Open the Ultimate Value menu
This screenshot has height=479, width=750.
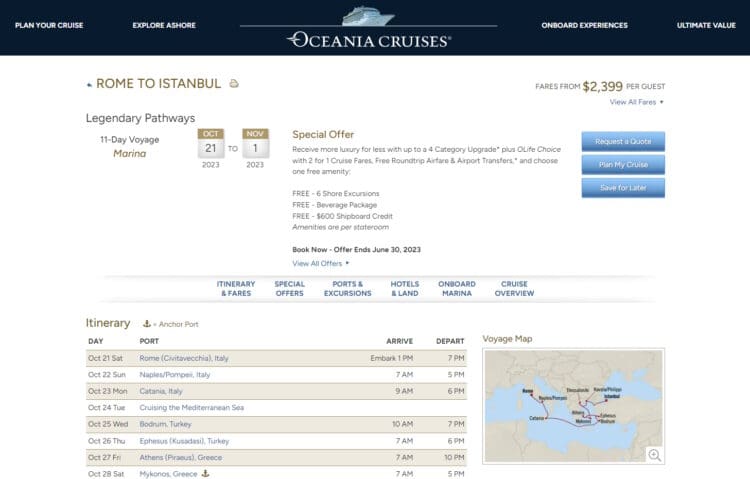point(706,25)
